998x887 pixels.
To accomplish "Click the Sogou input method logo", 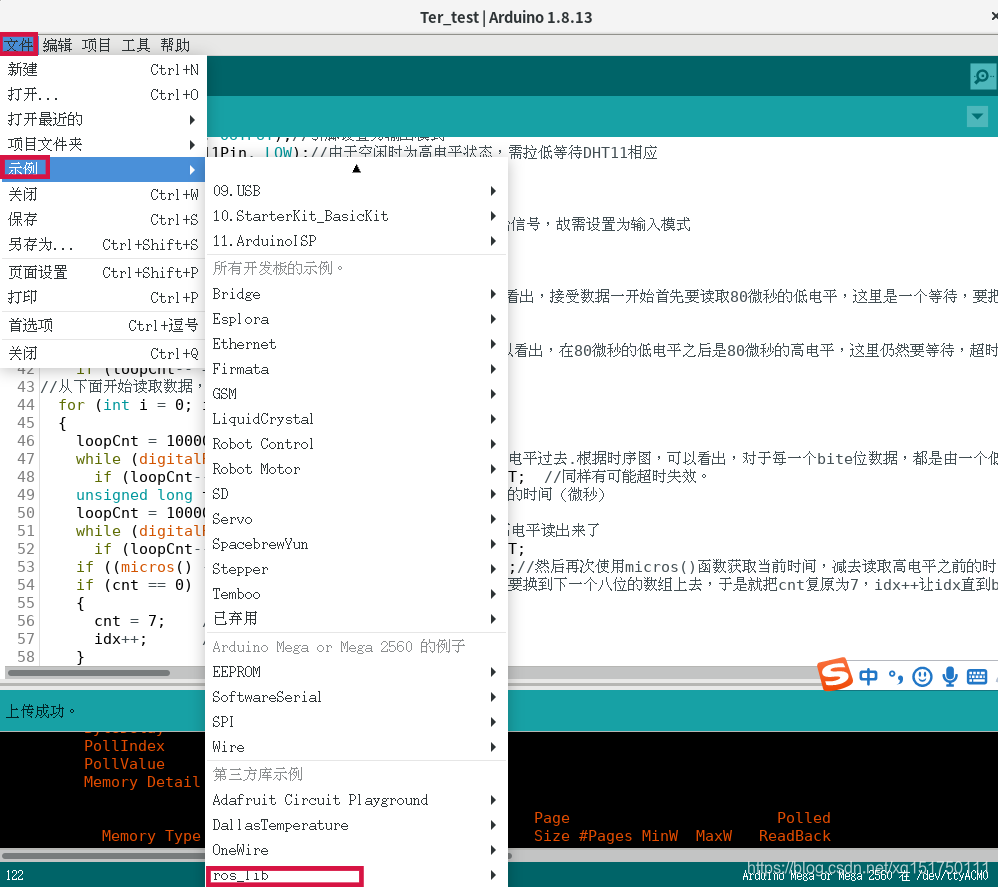I will coord(834,674).
